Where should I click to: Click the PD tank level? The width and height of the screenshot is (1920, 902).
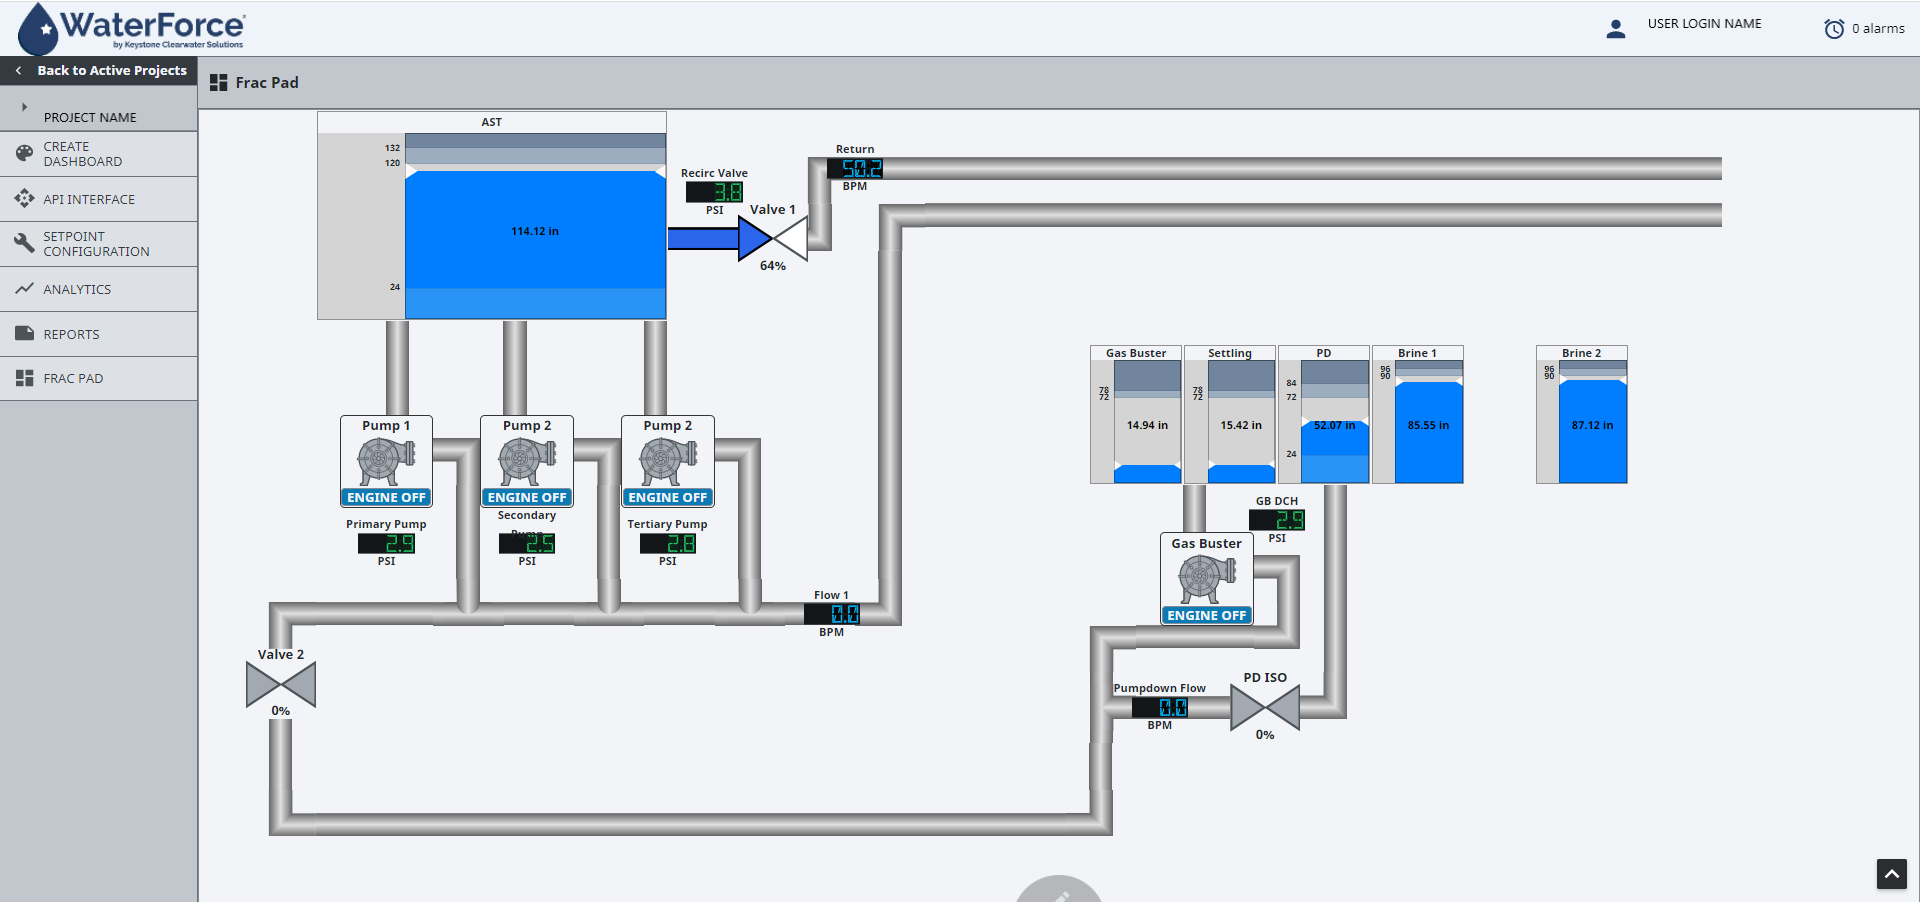pyautogui.click(x=1335, y=422)
